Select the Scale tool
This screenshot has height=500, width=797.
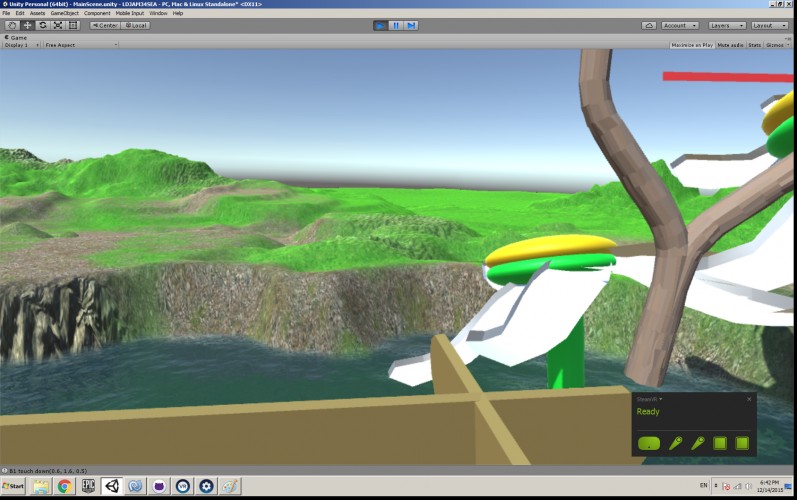pos(58,25)
